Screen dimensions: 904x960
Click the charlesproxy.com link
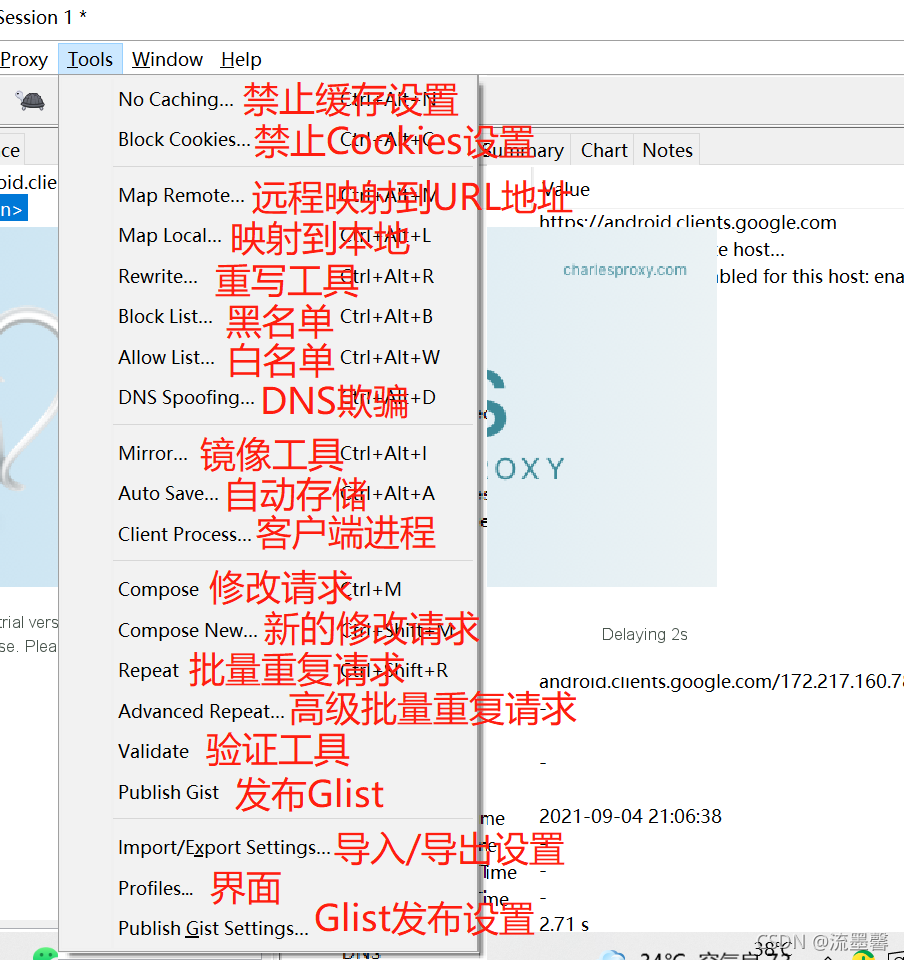click(x=624, y=270)
